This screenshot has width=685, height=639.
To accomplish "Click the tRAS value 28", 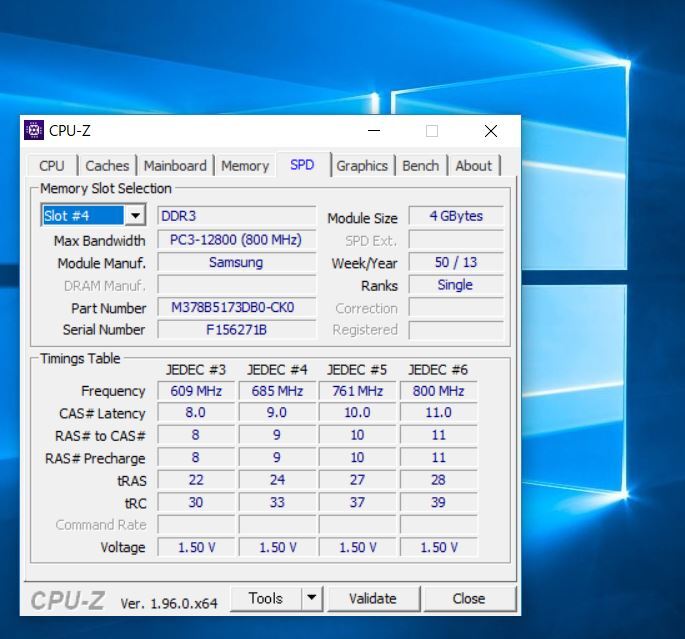I will (439, 480).
